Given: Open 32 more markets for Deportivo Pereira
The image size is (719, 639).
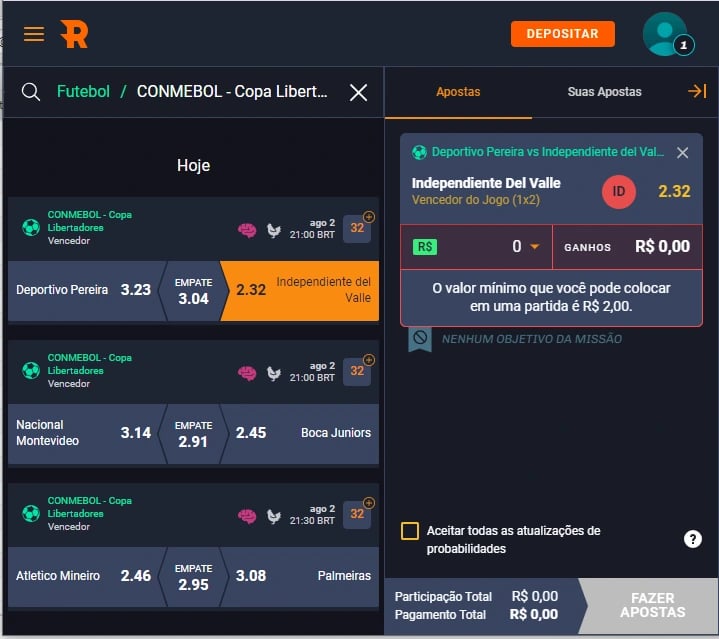Looking at the screenshot, I should tap(357, 228).
